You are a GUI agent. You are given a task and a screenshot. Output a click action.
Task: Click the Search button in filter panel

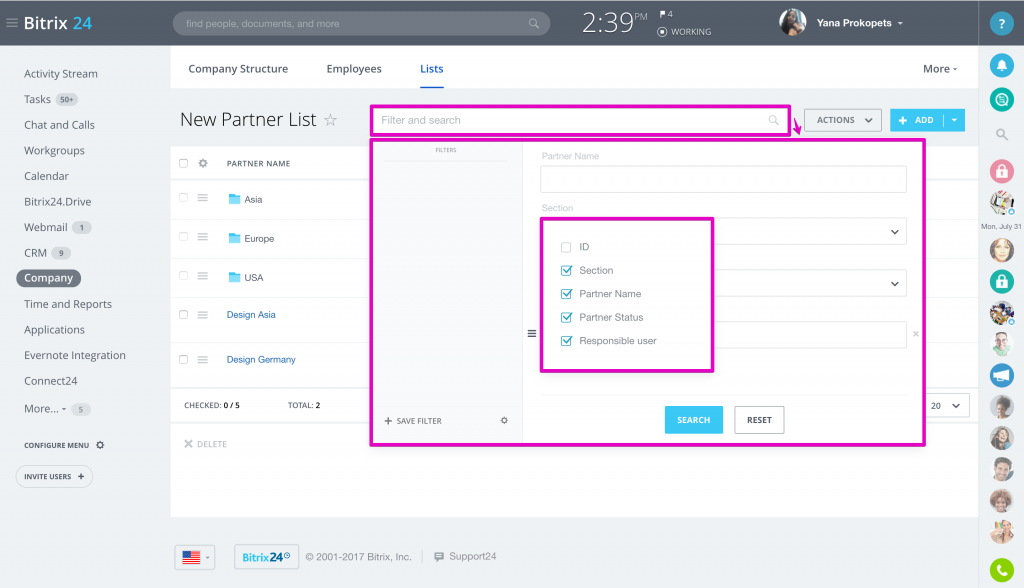click(694, 420)
